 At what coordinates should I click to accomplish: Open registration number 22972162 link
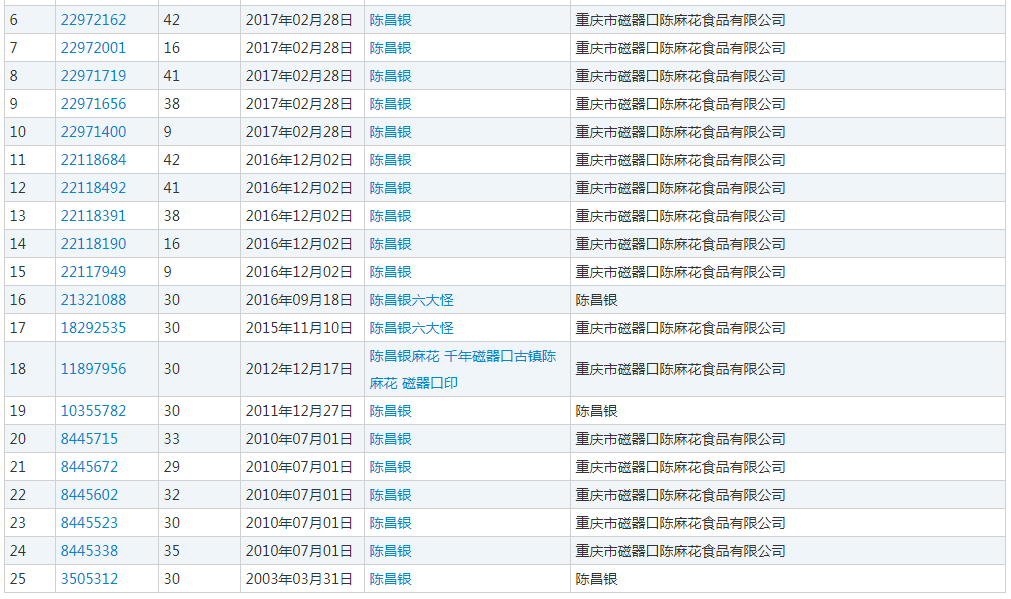[93, 20]
